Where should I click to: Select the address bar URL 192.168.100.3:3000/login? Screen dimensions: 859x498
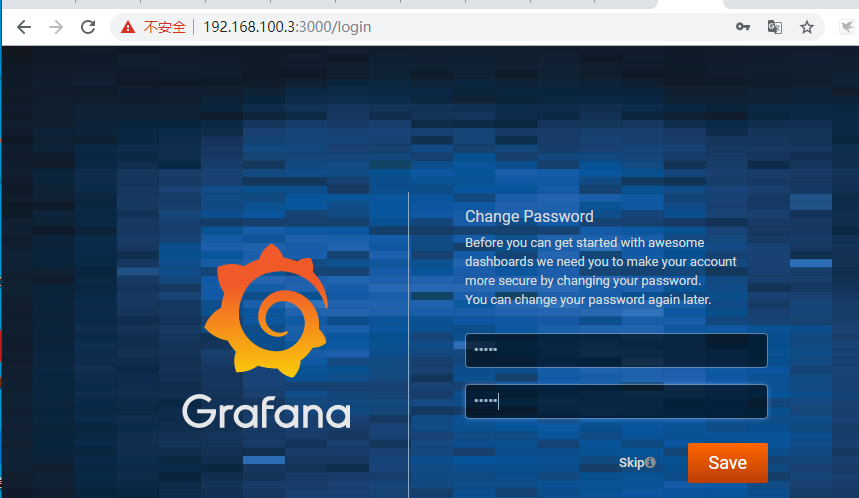click(x=287, y=27)
